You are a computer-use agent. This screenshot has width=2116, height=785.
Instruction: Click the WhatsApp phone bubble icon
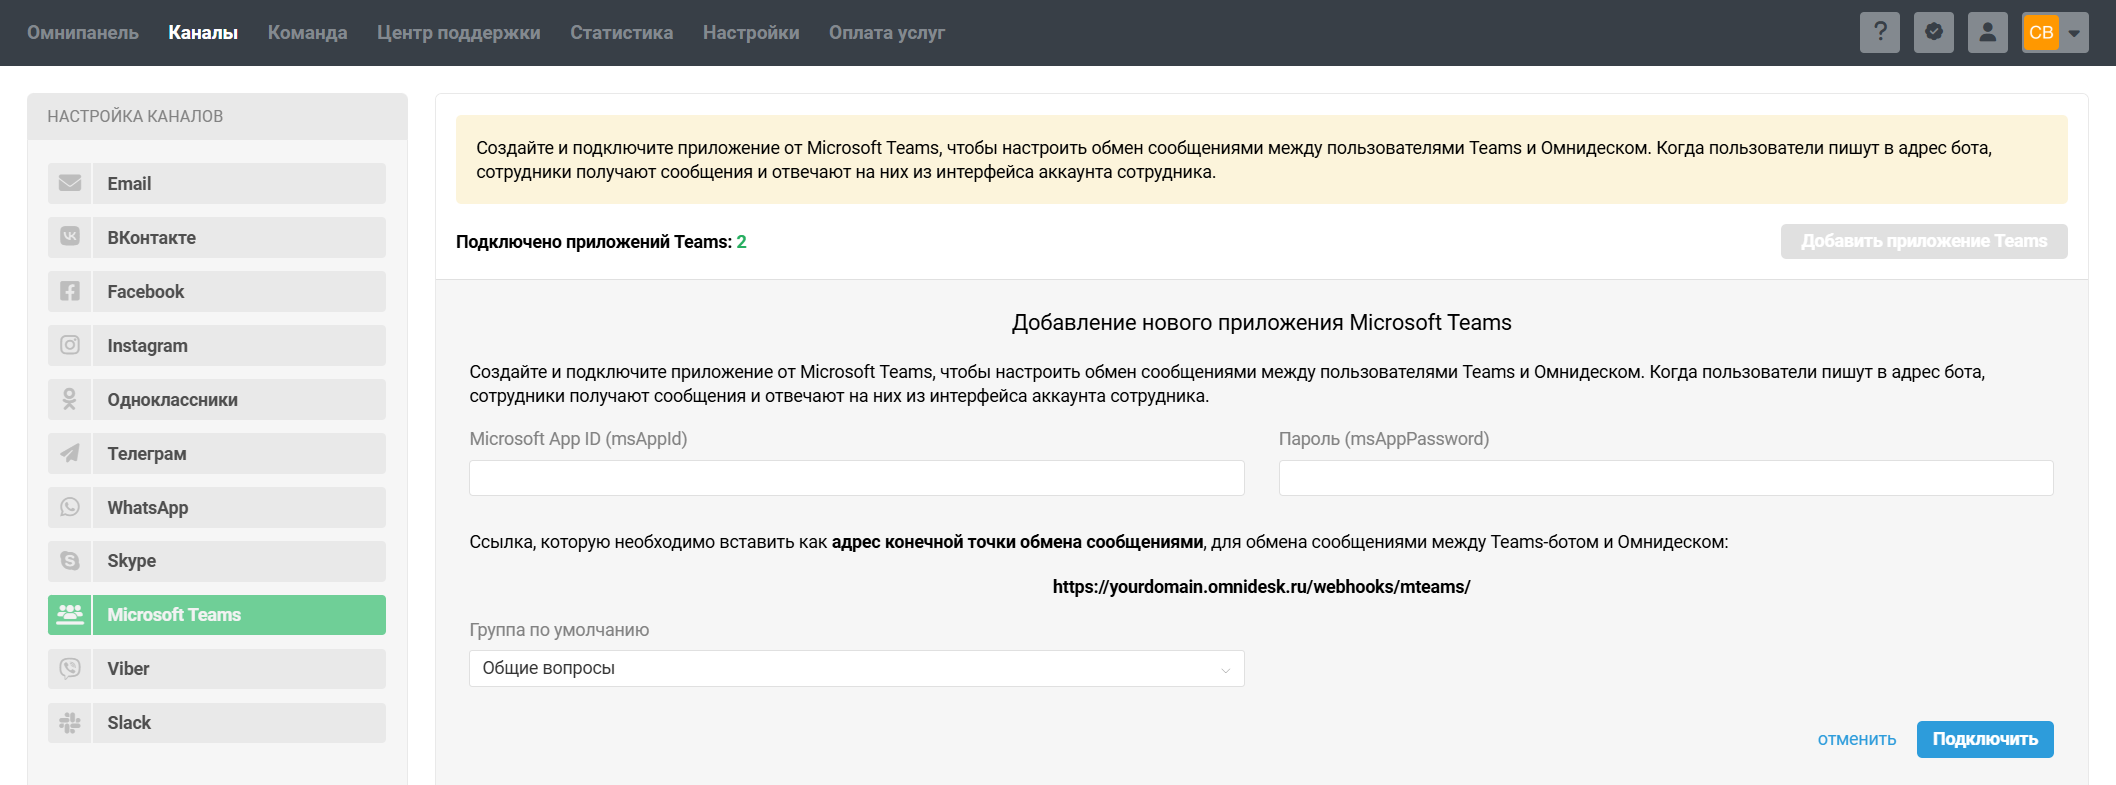click(70, 507)
